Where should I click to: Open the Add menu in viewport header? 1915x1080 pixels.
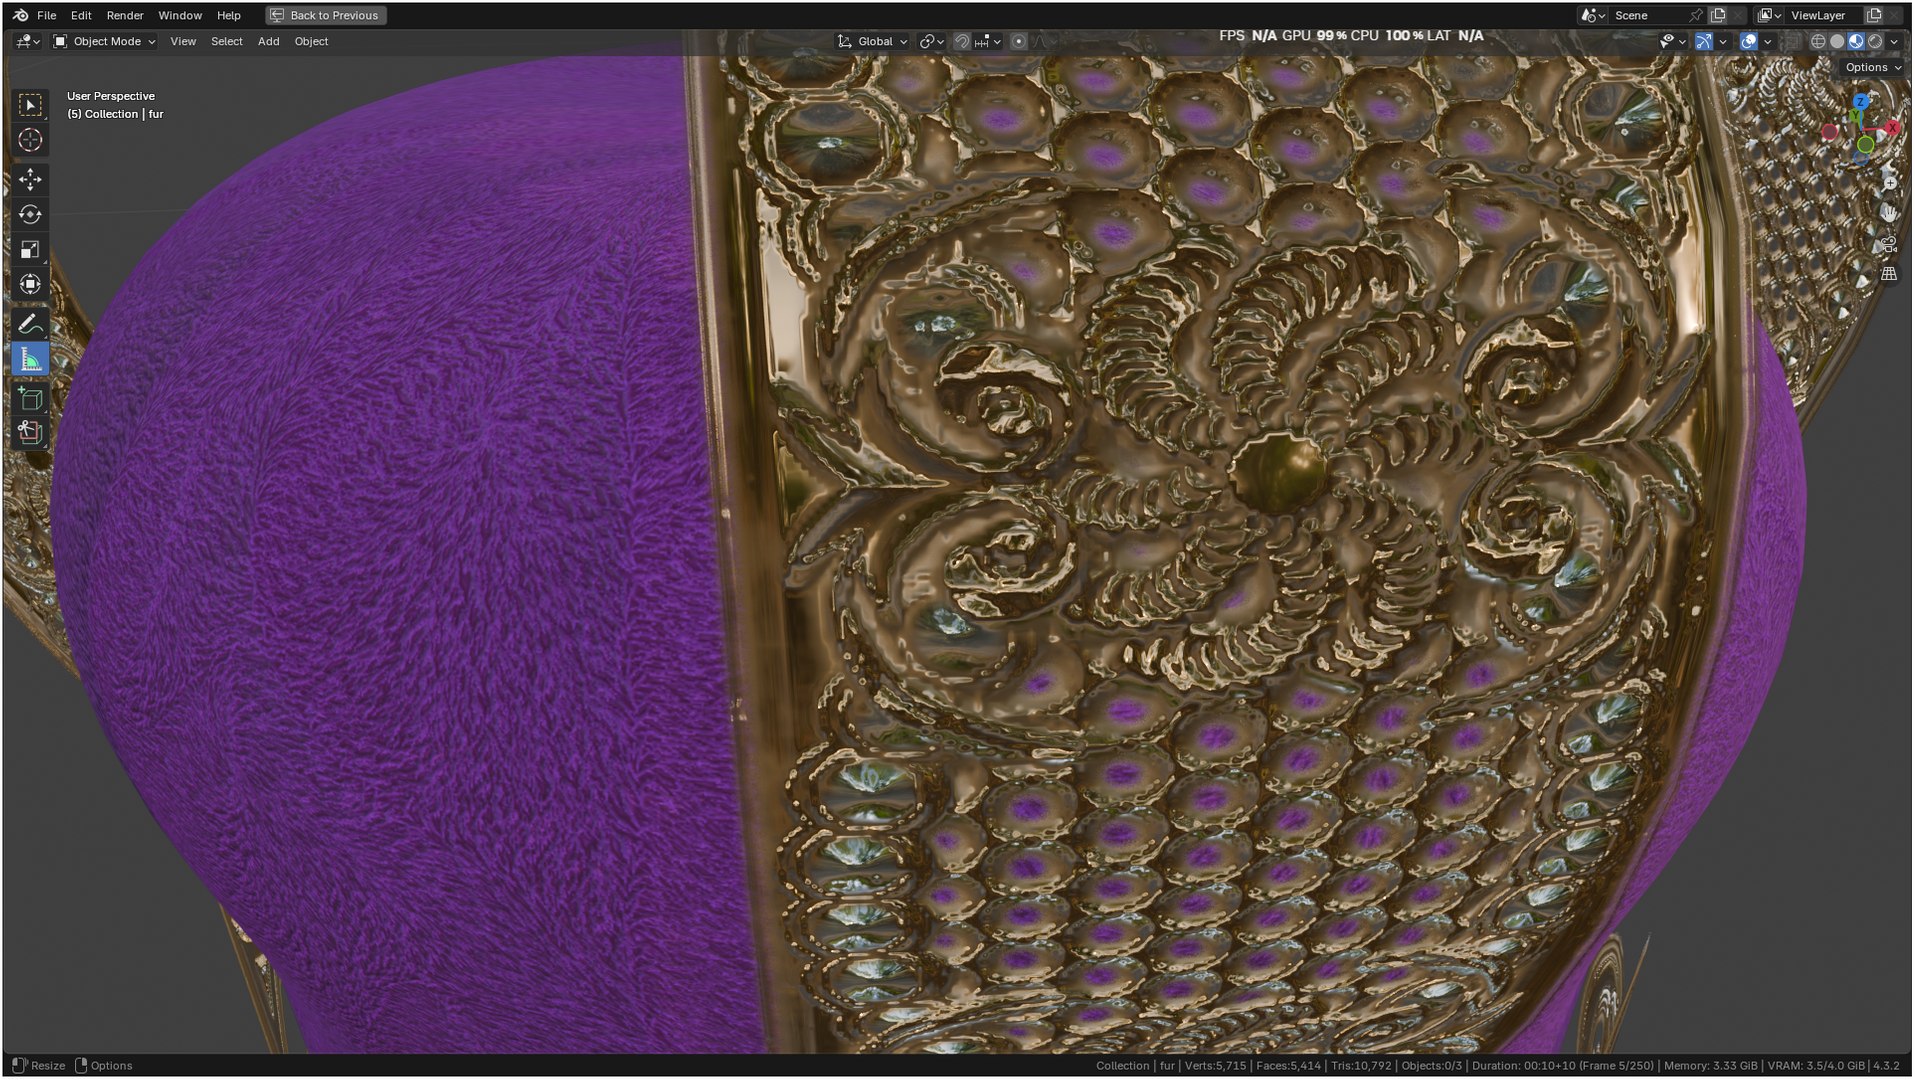click(268, 41)
